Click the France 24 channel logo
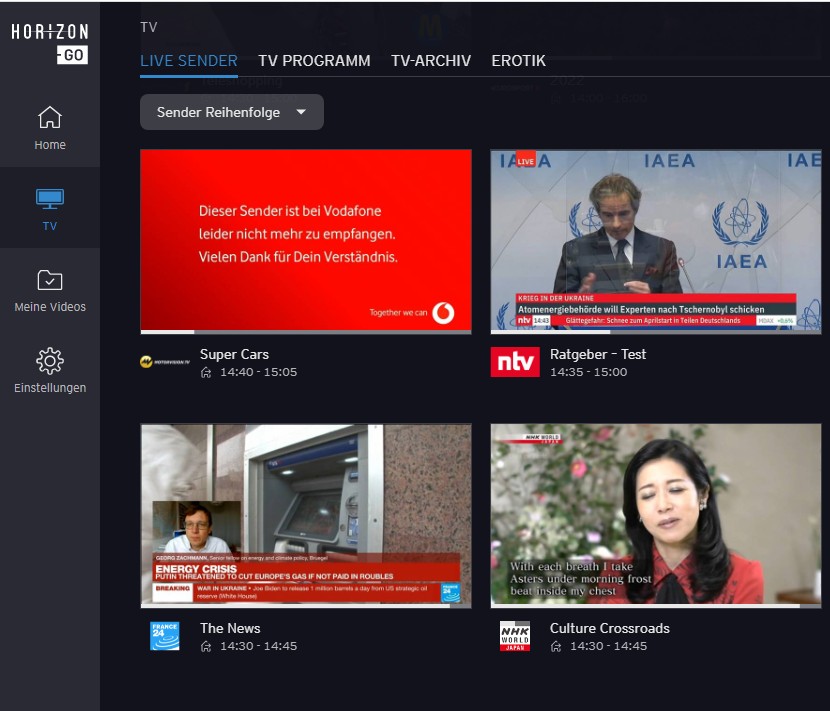The width and height of the screenshot is (830, 711). (x=165, y=636)
